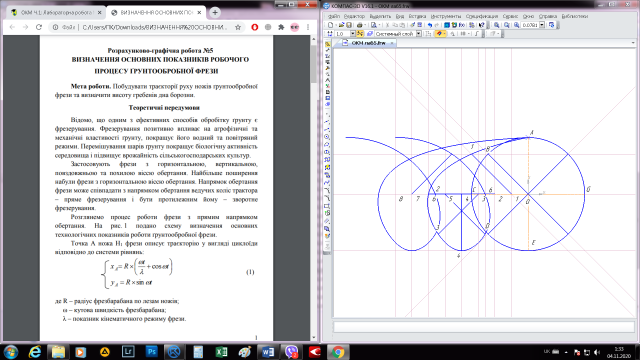This screenshot has width=640, height=360.
Task: Open the f(x) variables icon
Action: 461,25
